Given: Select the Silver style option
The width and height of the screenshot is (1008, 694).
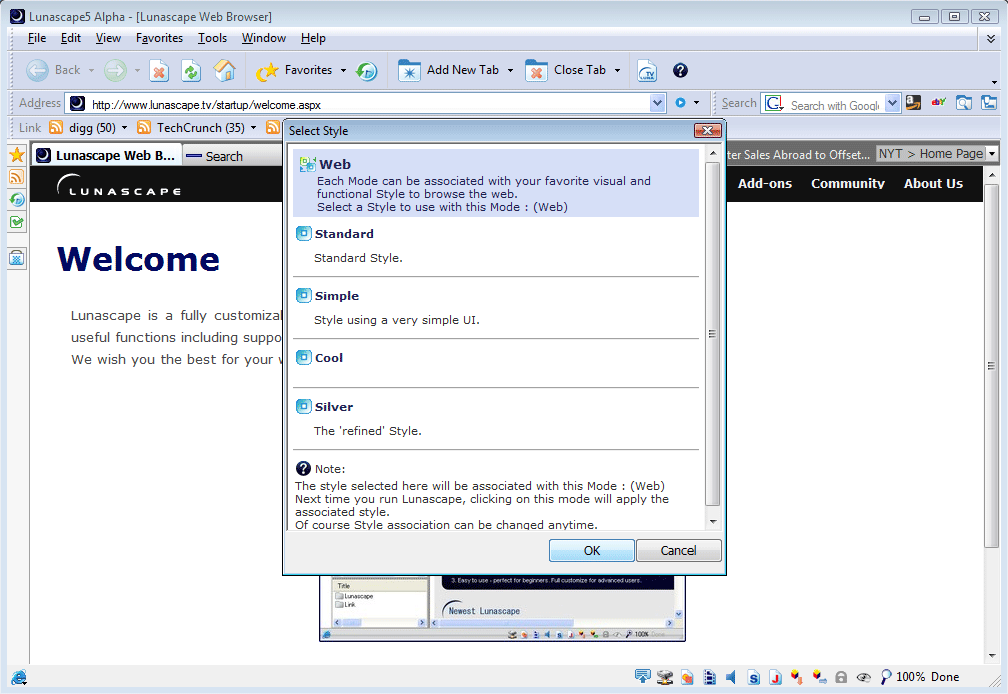Looking at the screenshot, I should tap(334, 407).
